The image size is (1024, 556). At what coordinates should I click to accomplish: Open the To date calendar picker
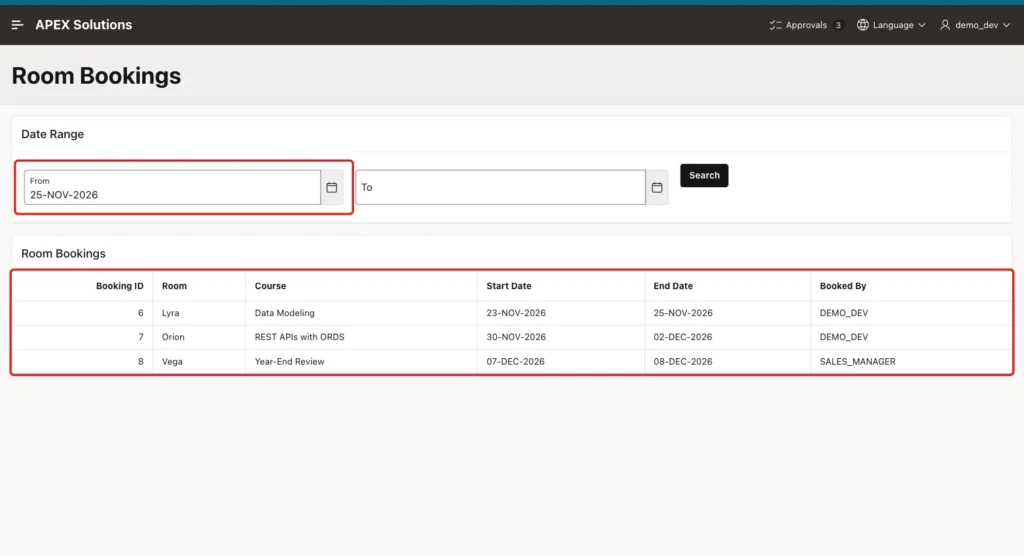(x=657, y=188)
